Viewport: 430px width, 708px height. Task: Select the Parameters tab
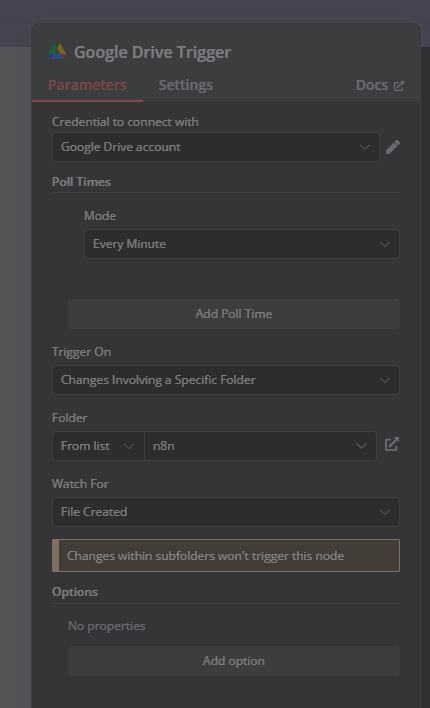coord(87,85)
